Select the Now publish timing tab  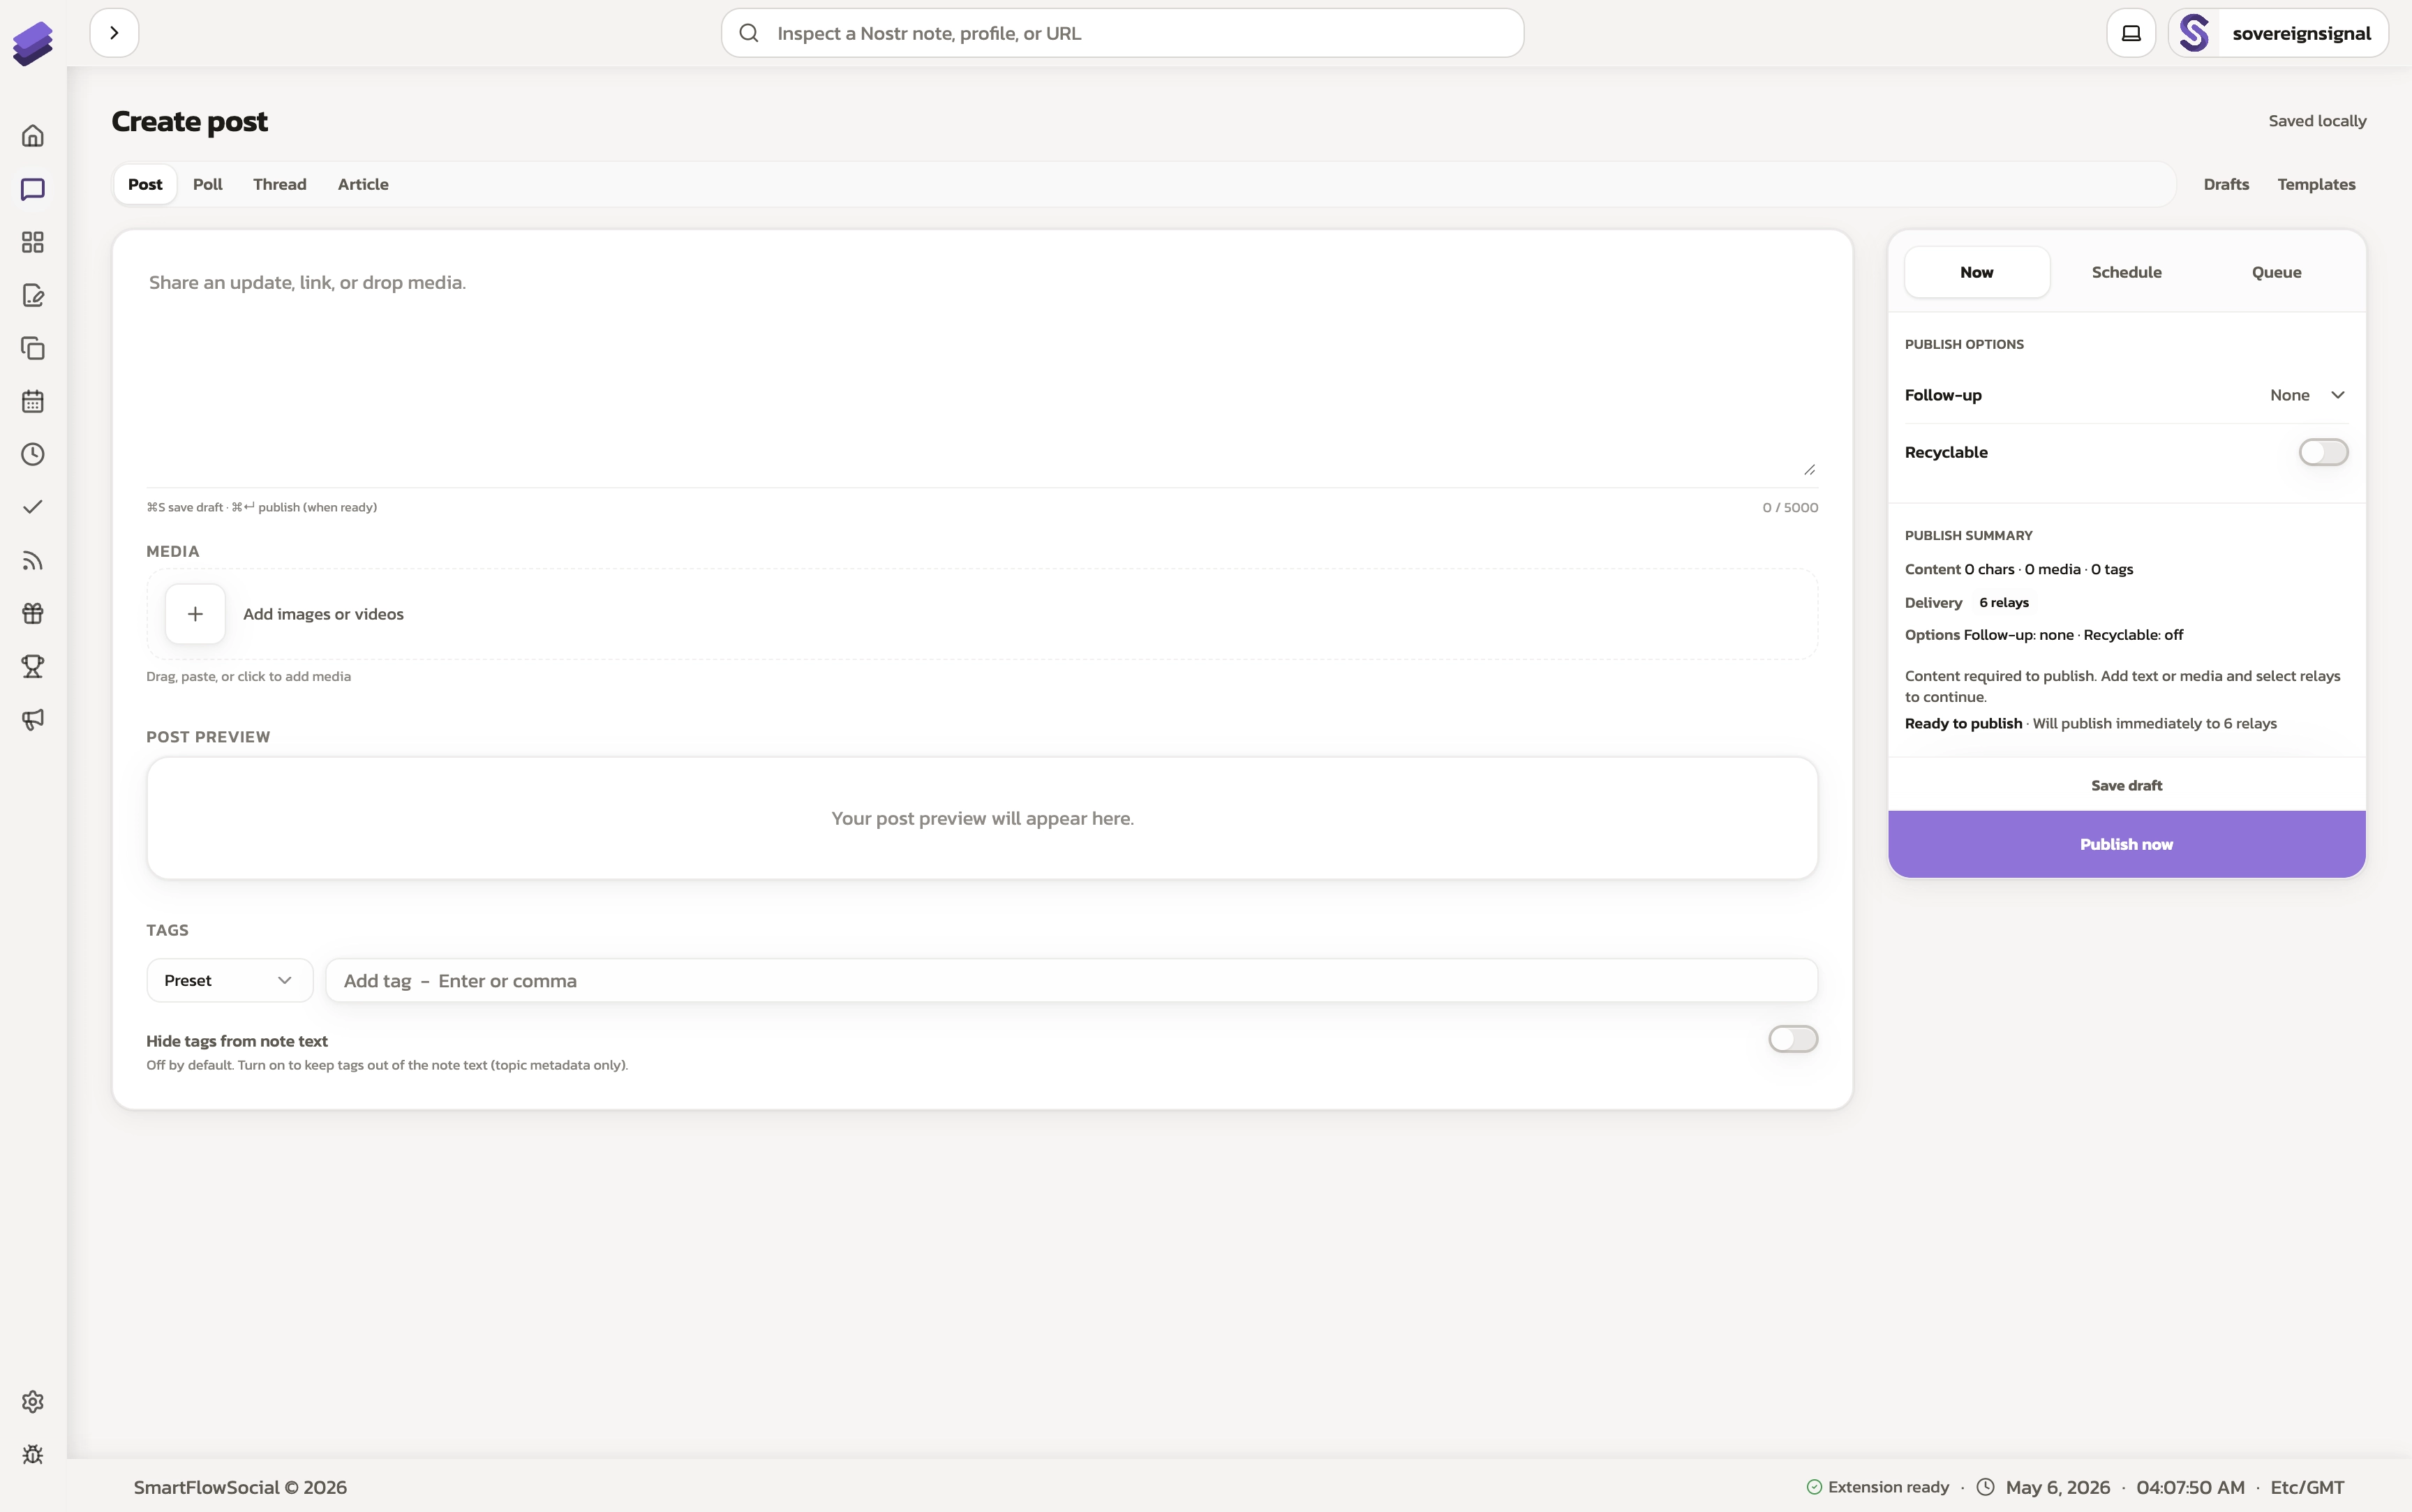[1977, 272]
